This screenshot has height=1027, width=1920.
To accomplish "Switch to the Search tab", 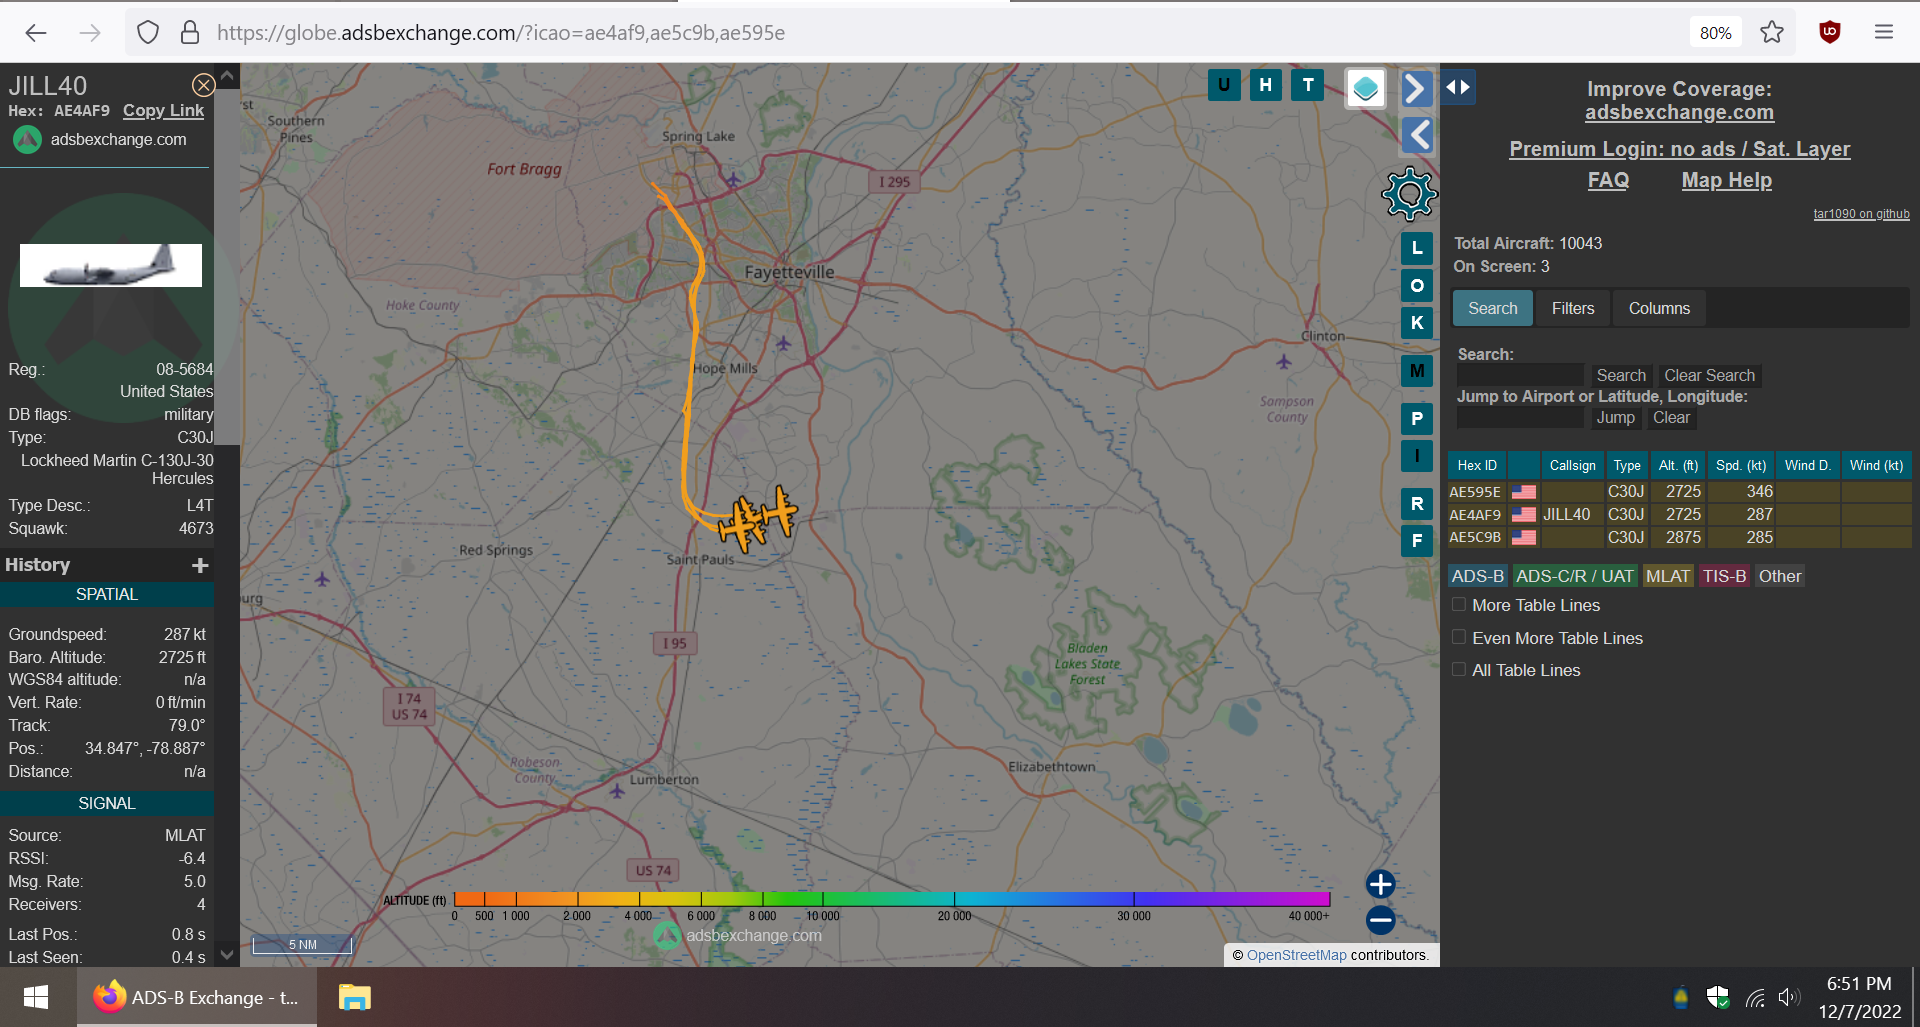I will (x=1492, y=309).
